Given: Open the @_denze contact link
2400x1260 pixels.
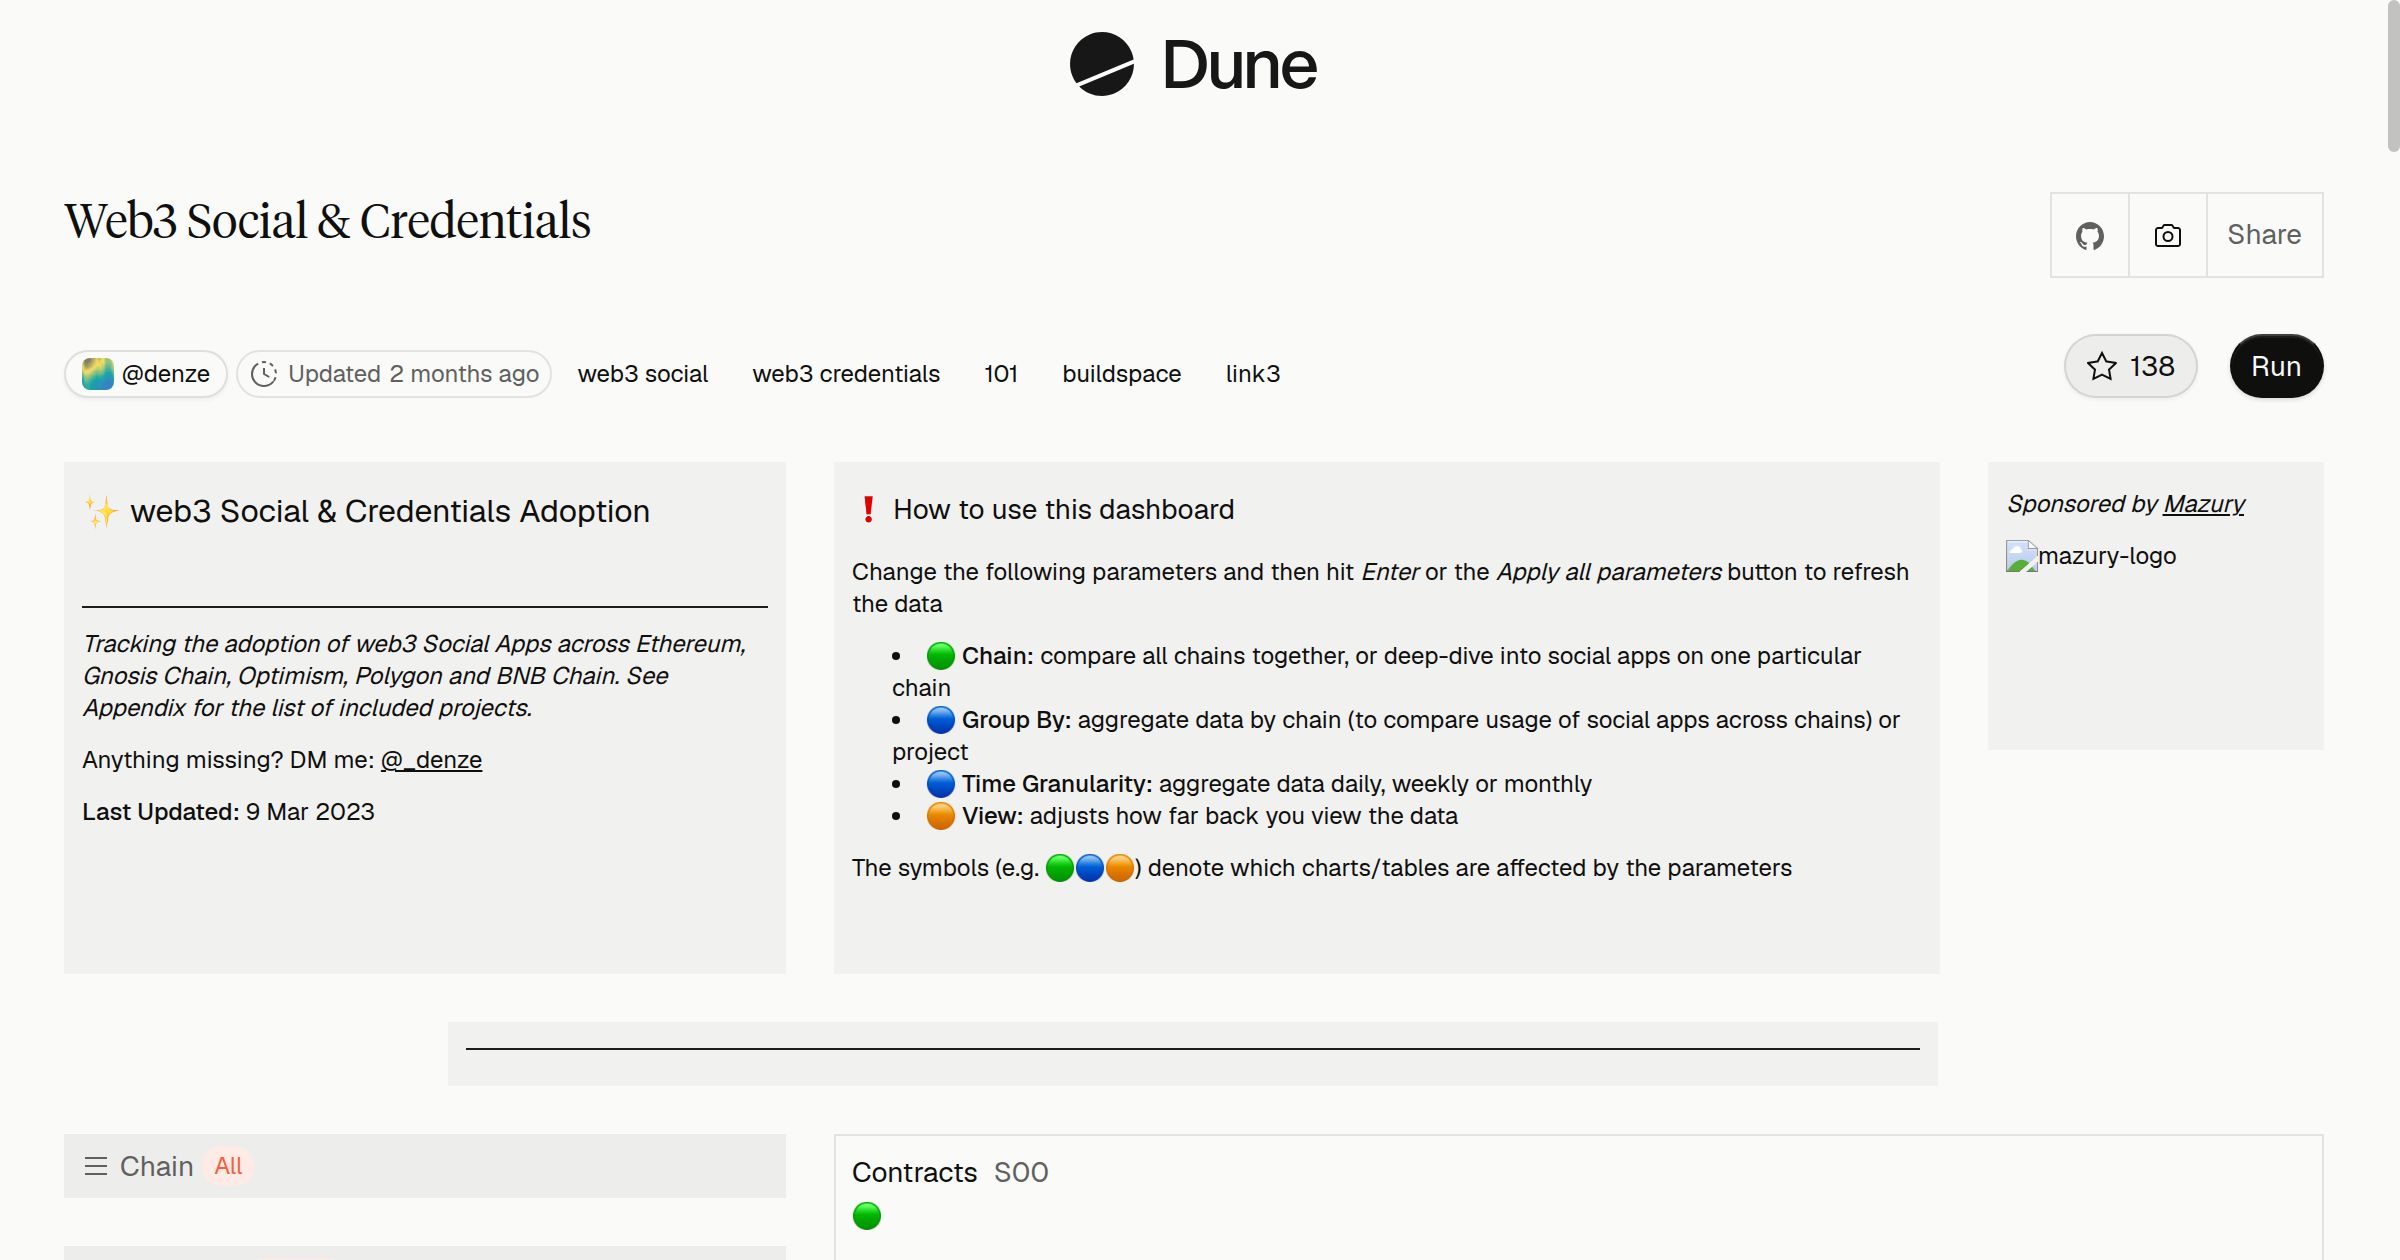Looking at the screenshot, I should pyautogui.click(x=431, y=760).
